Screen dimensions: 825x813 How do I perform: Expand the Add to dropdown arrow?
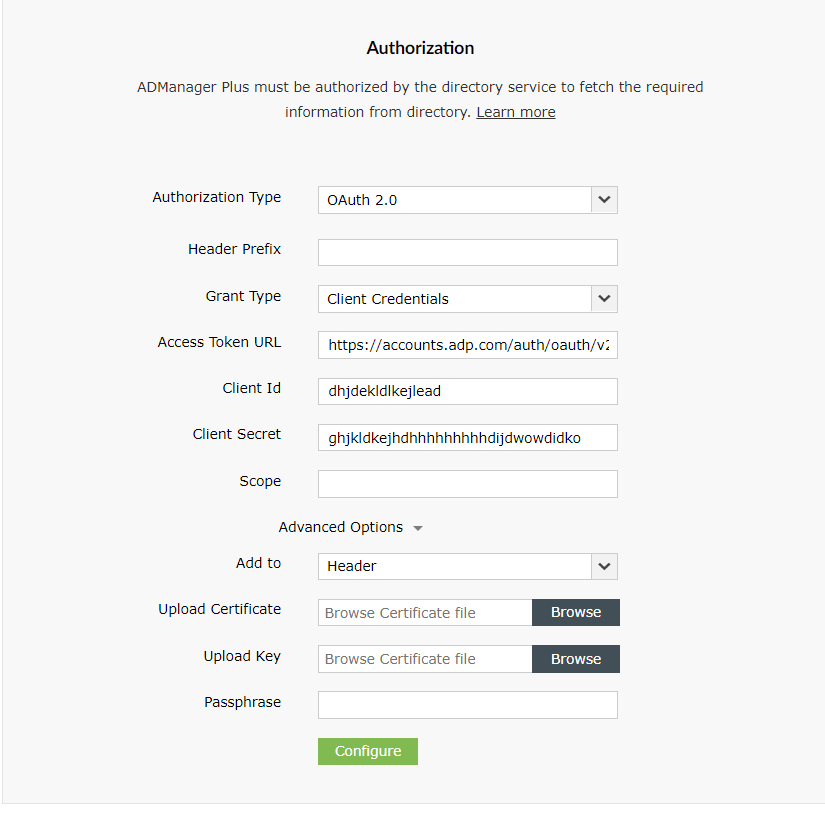click(604, 566)
